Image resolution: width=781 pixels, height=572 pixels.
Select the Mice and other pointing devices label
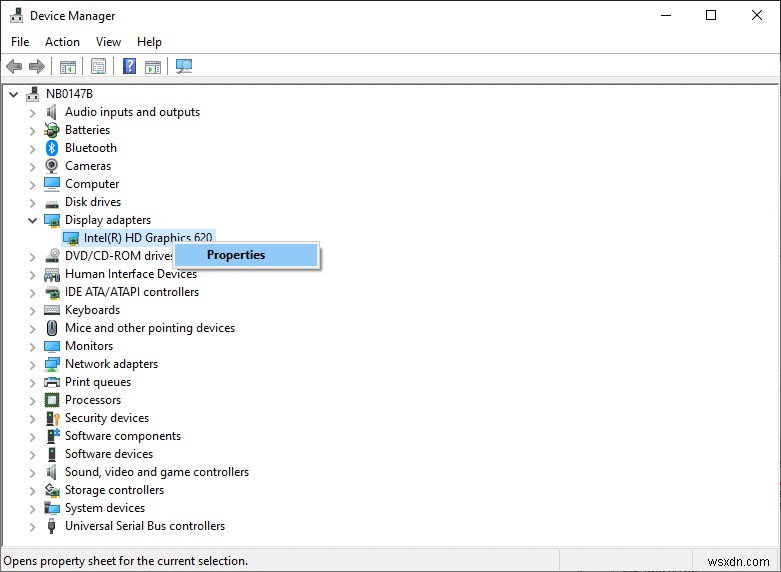(x=149, y=328)
